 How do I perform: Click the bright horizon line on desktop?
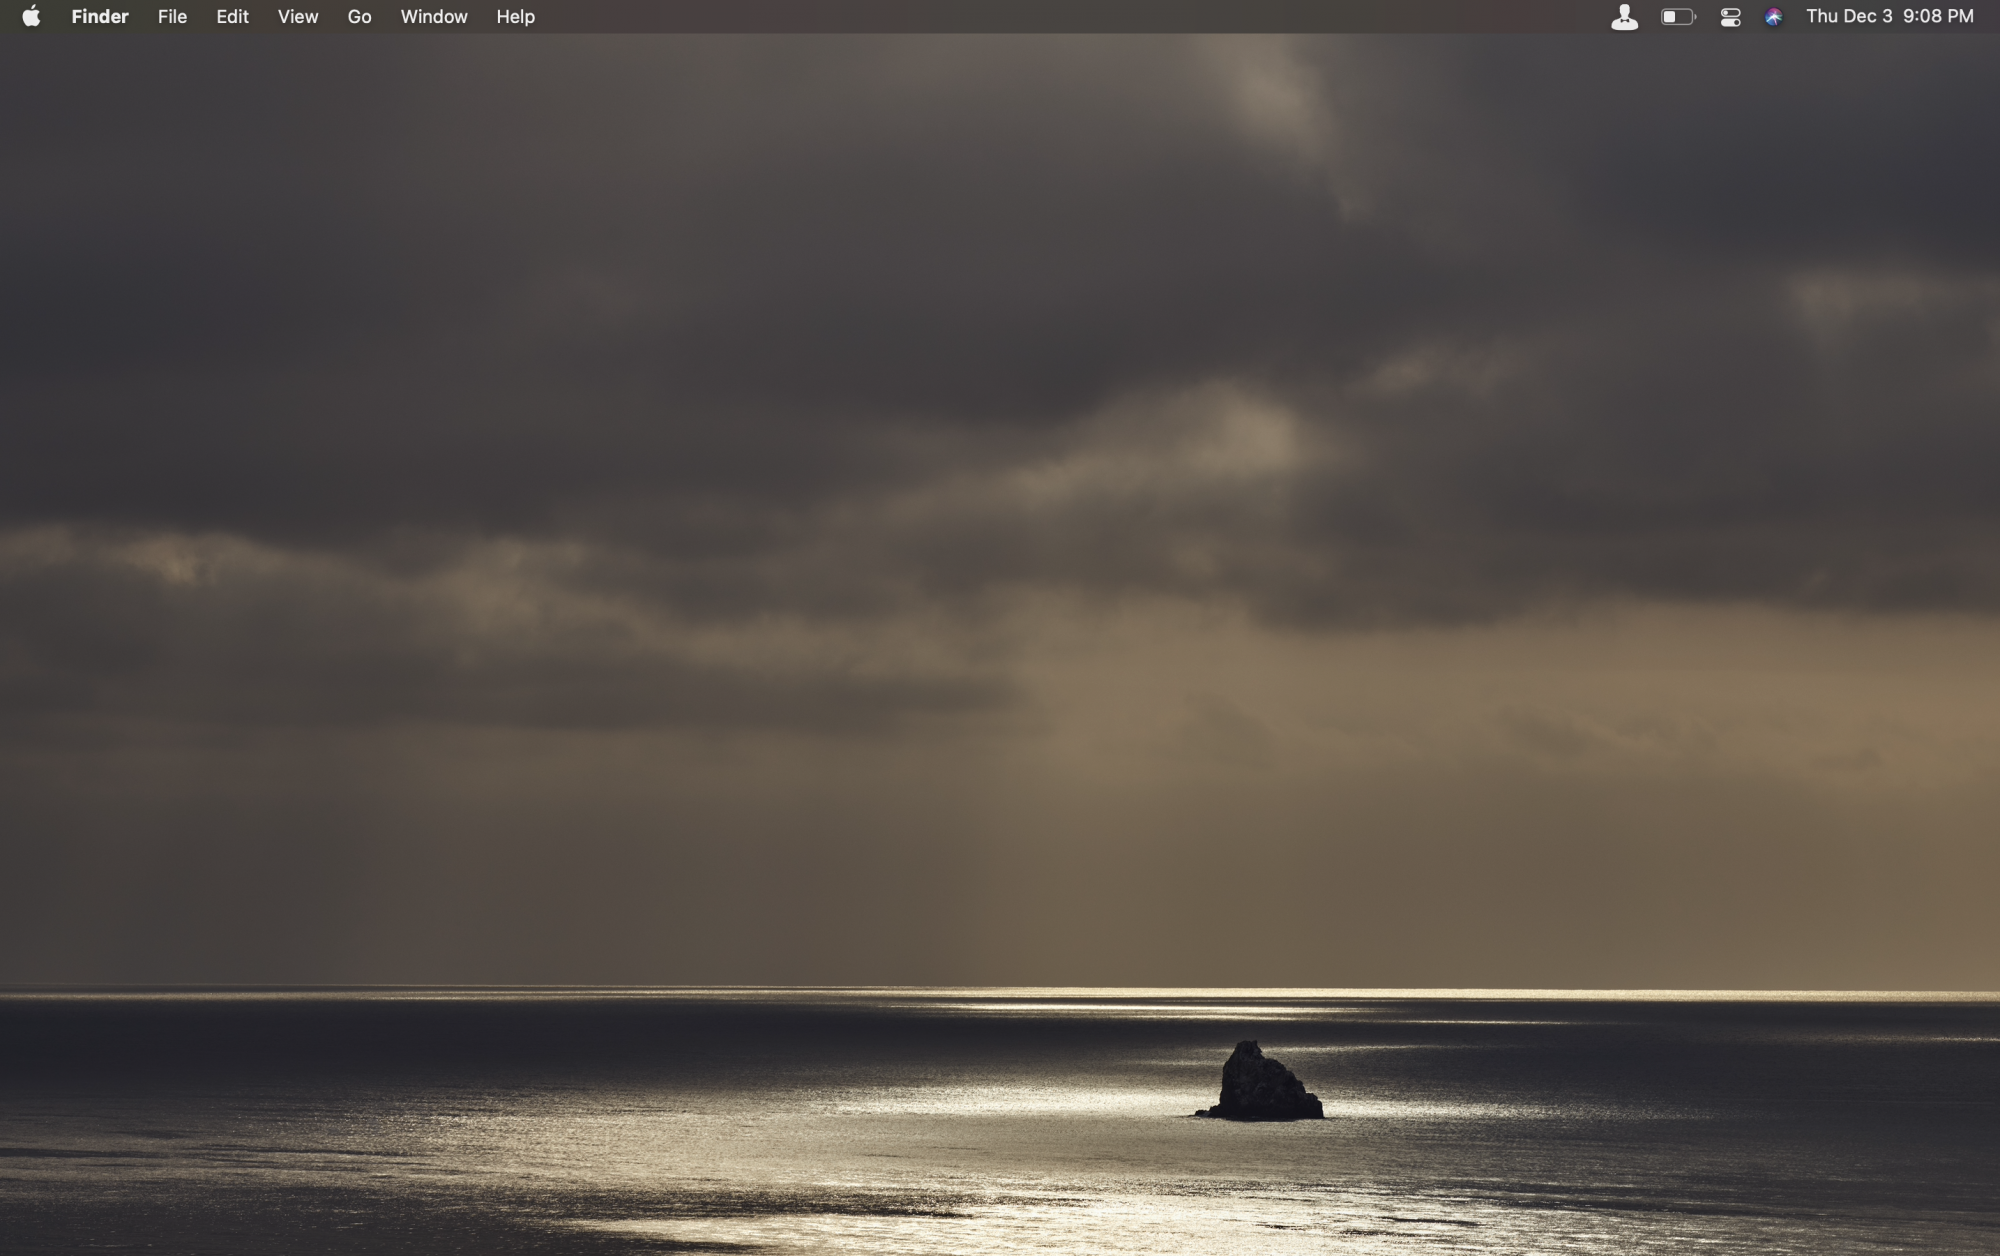point(1200,993)
